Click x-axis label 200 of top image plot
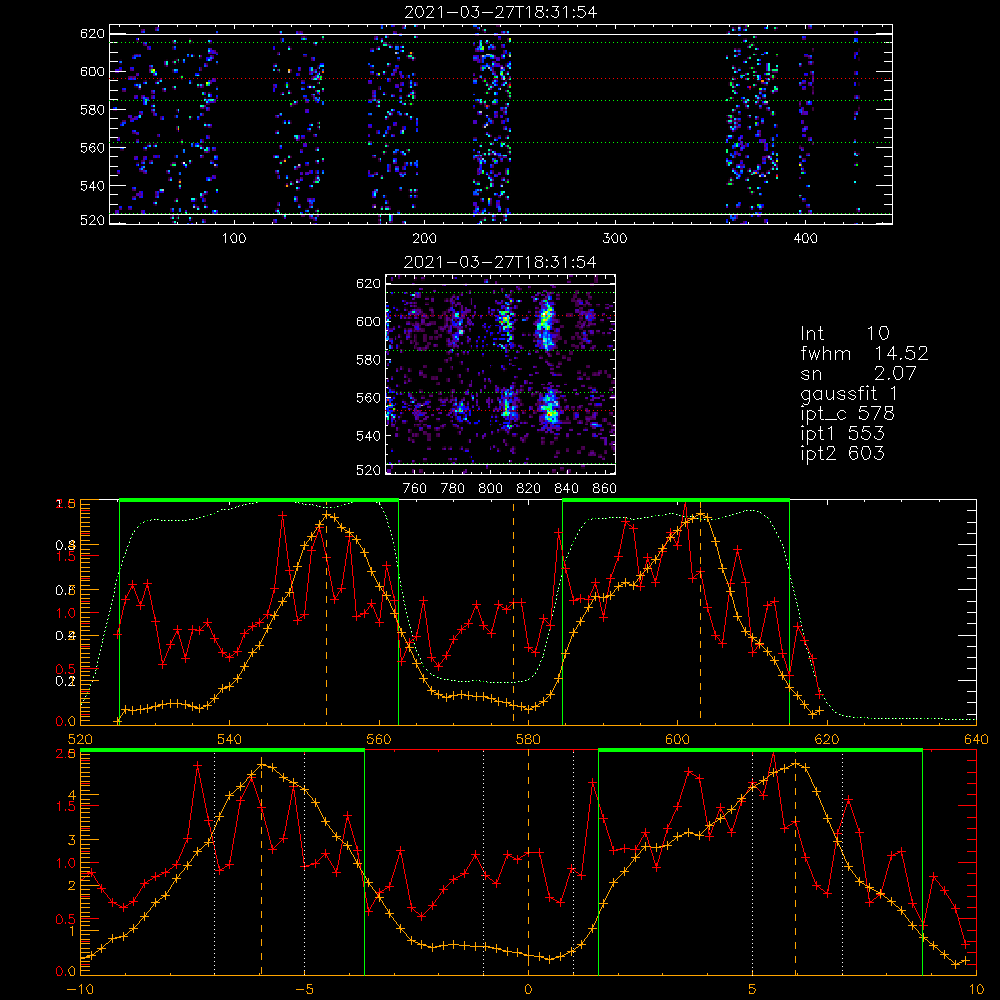 pos(424,239)
